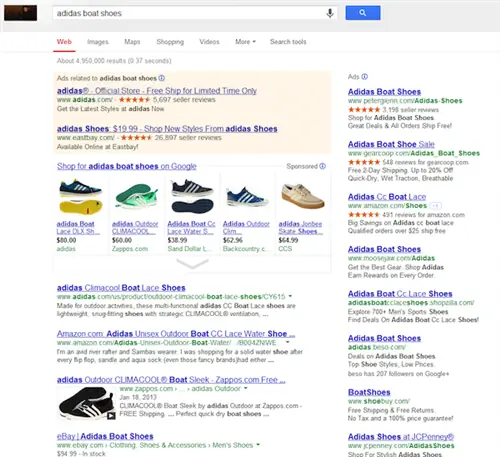Open 'adidas Outdoor CLIMACOOL...' $60.00 product link
This screenshot has height=457, width=500.
pyautogui.click(x=135, y=227)
